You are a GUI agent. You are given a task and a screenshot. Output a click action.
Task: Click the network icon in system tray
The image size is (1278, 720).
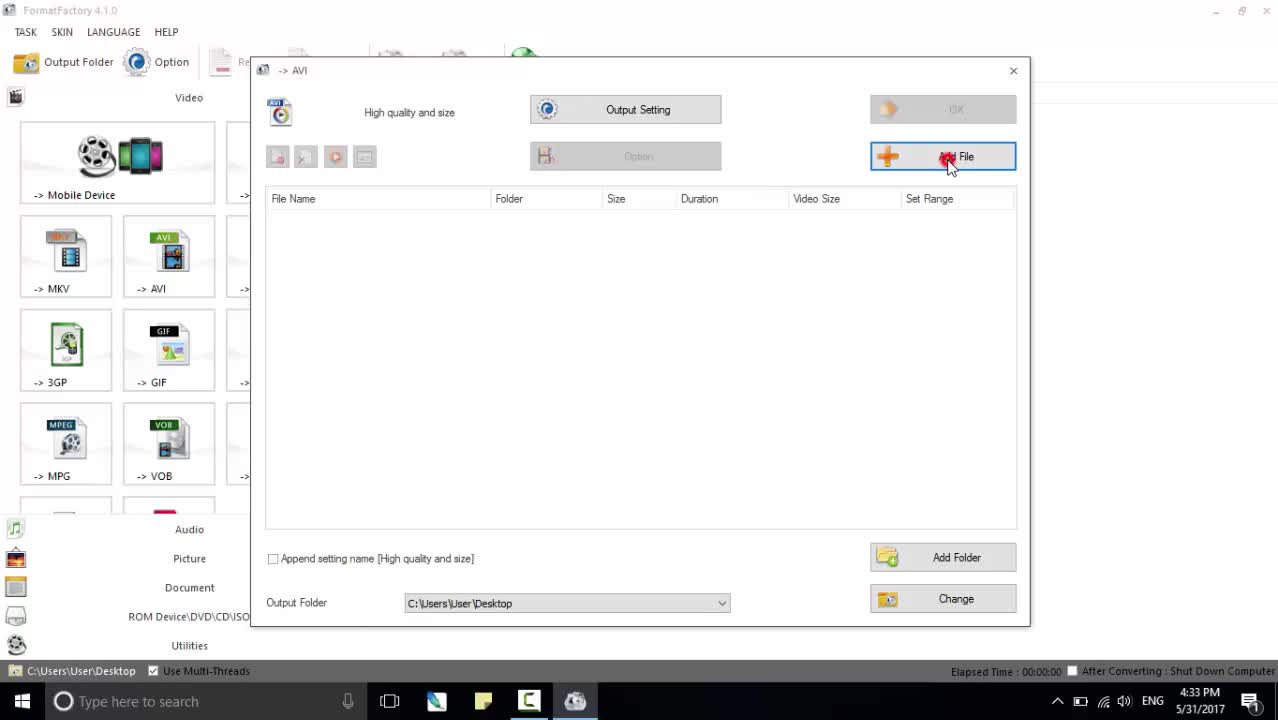pos(1103,701)
